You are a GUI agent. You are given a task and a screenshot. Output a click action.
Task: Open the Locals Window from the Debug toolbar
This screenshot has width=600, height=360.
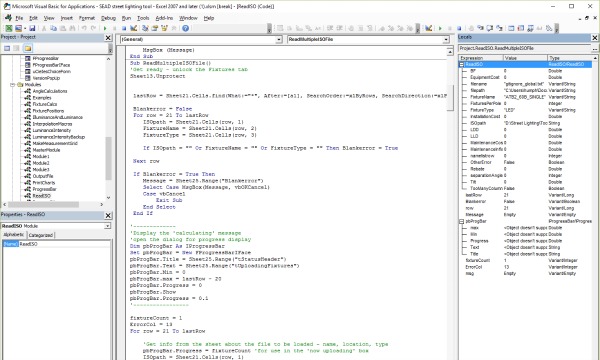coord(511,28)
